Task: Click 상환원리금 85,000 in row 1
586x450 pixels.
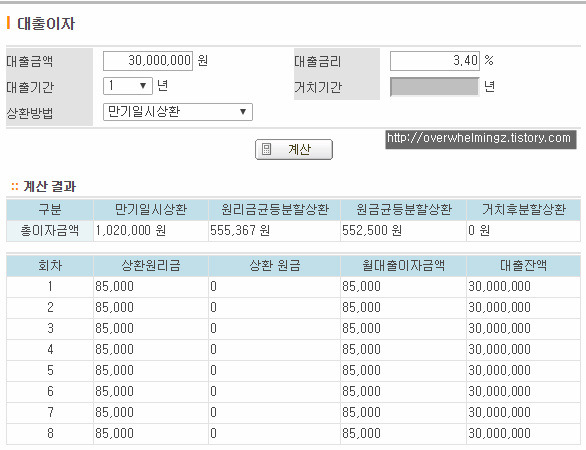Action: [x=114, y=287]
